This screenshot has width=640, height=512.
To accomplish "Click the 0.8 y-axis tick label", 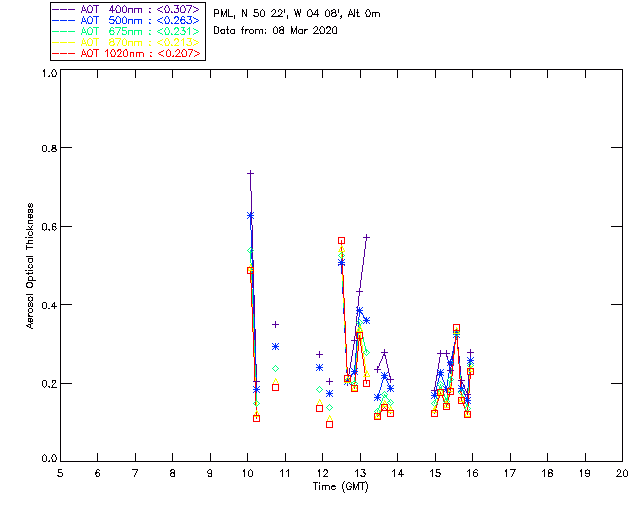I will [49, 148].
